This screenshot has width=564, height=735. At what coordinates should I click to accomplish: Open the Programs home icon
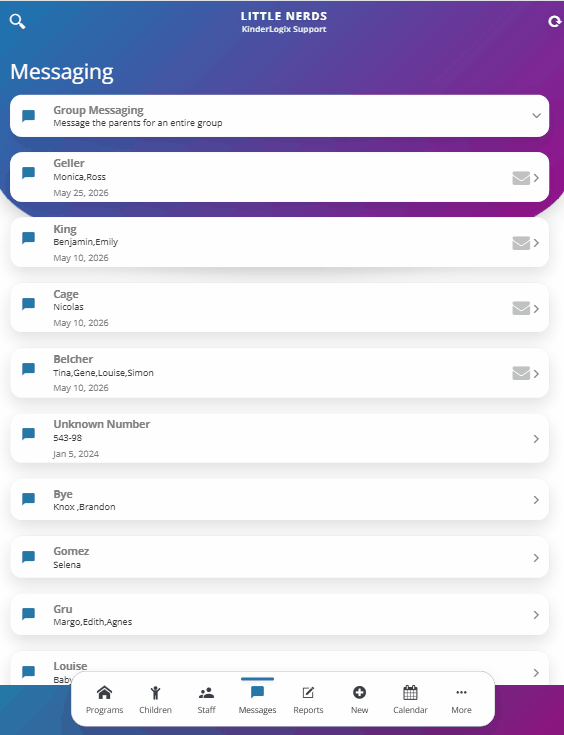point(104,692)
